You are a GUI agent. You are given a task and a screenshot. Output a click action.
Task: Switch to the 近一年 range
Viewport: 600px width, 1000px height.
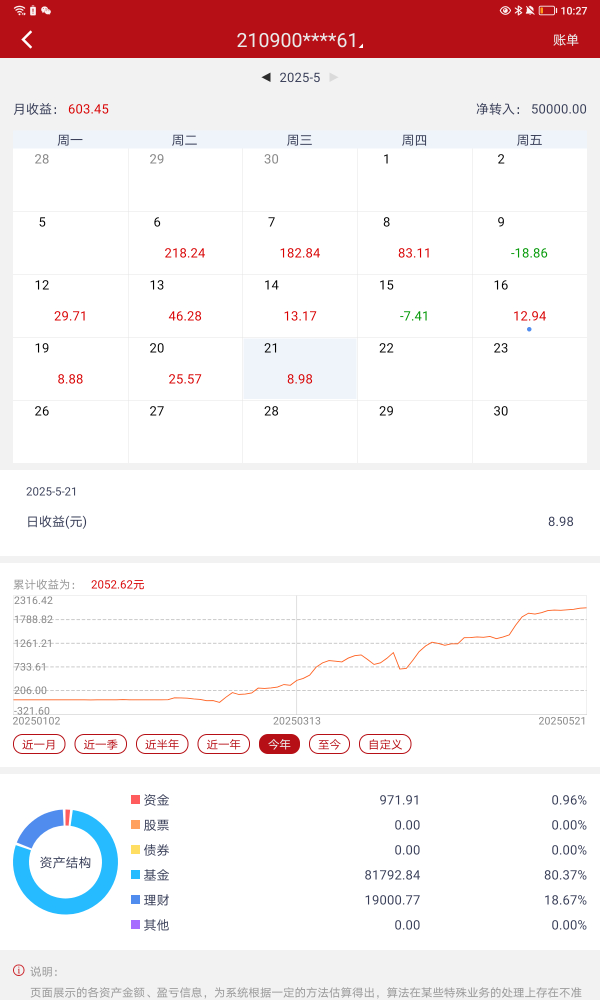223,744
